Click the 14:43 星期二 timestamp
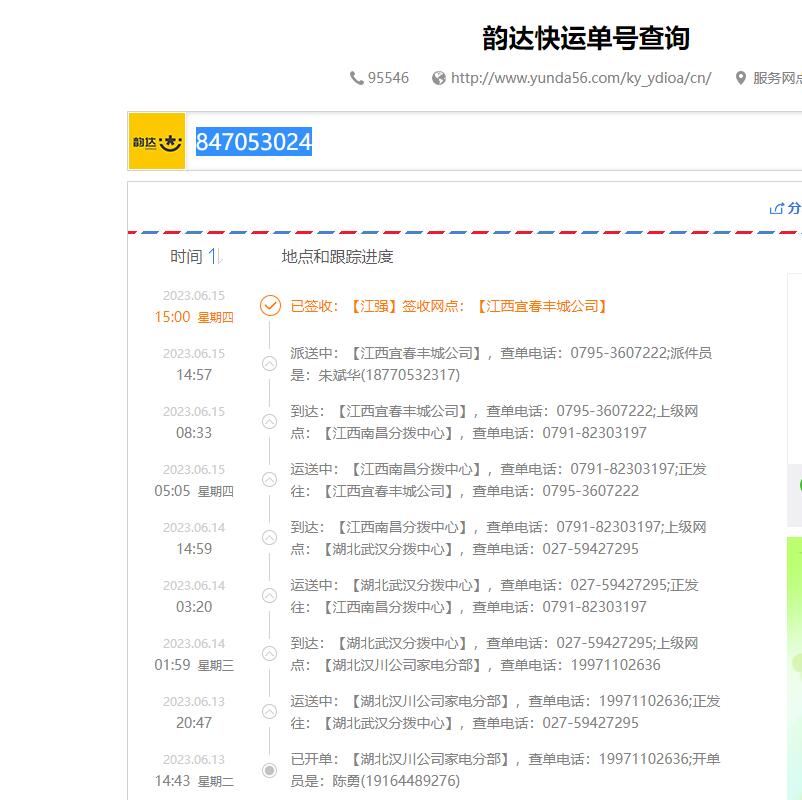The height and width of the screenshot is (800, 802). pos(194,781)
